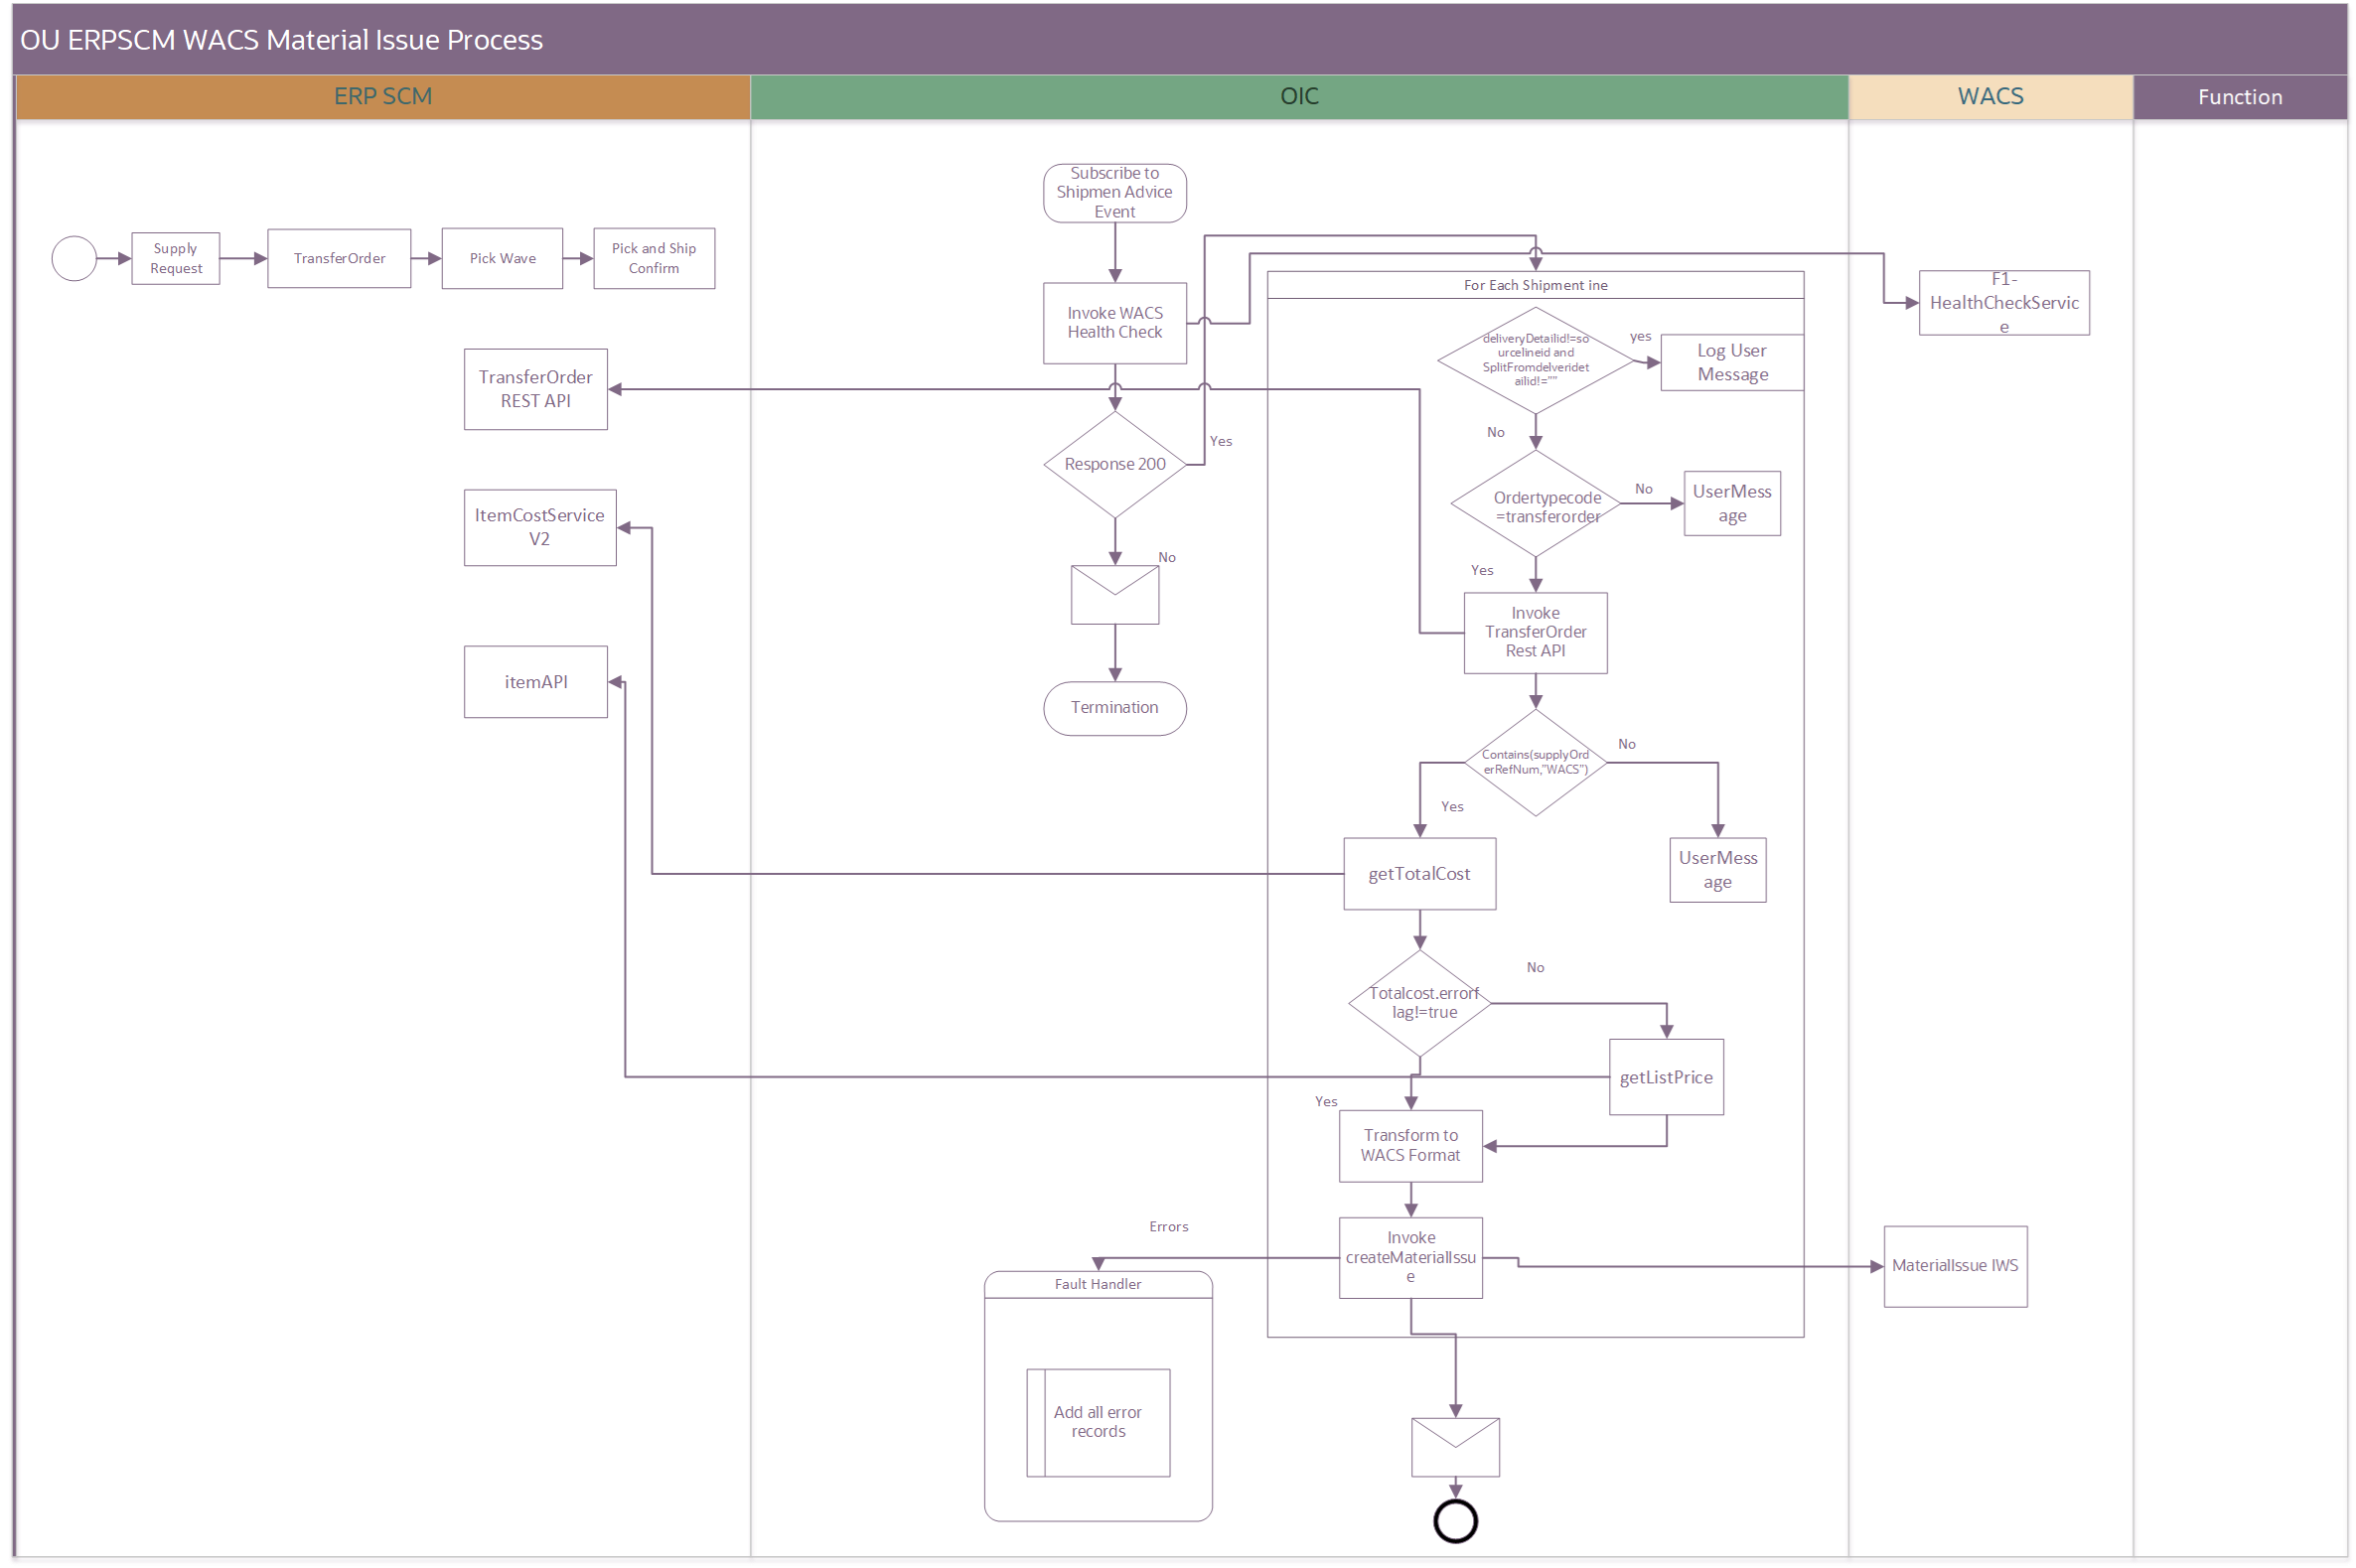The image size is (2356, 1568).
Task: Select Ordertypecode=transferorder decision diamond
Action: pyautogui.click(x=1536, y=504)
